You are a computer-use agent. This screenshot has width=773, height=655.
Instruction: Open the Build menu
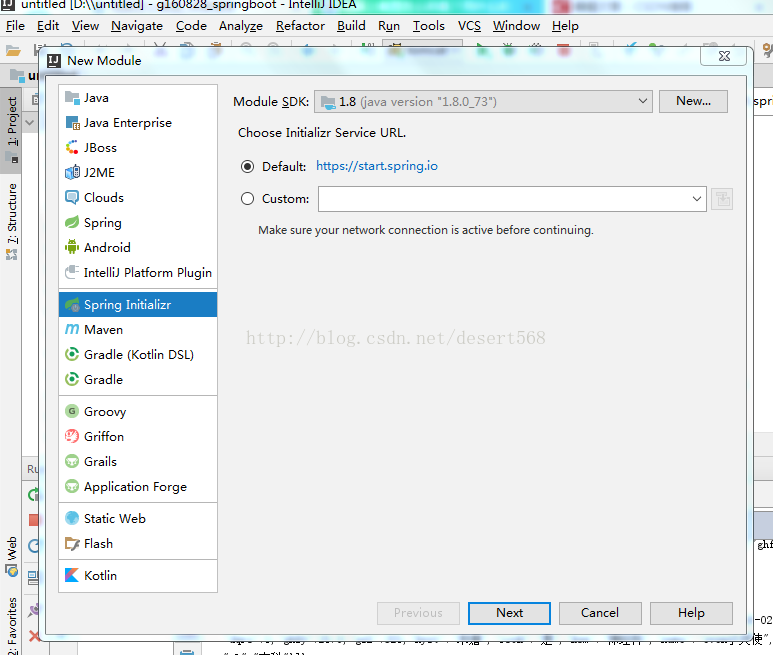[x=351, y=26]
